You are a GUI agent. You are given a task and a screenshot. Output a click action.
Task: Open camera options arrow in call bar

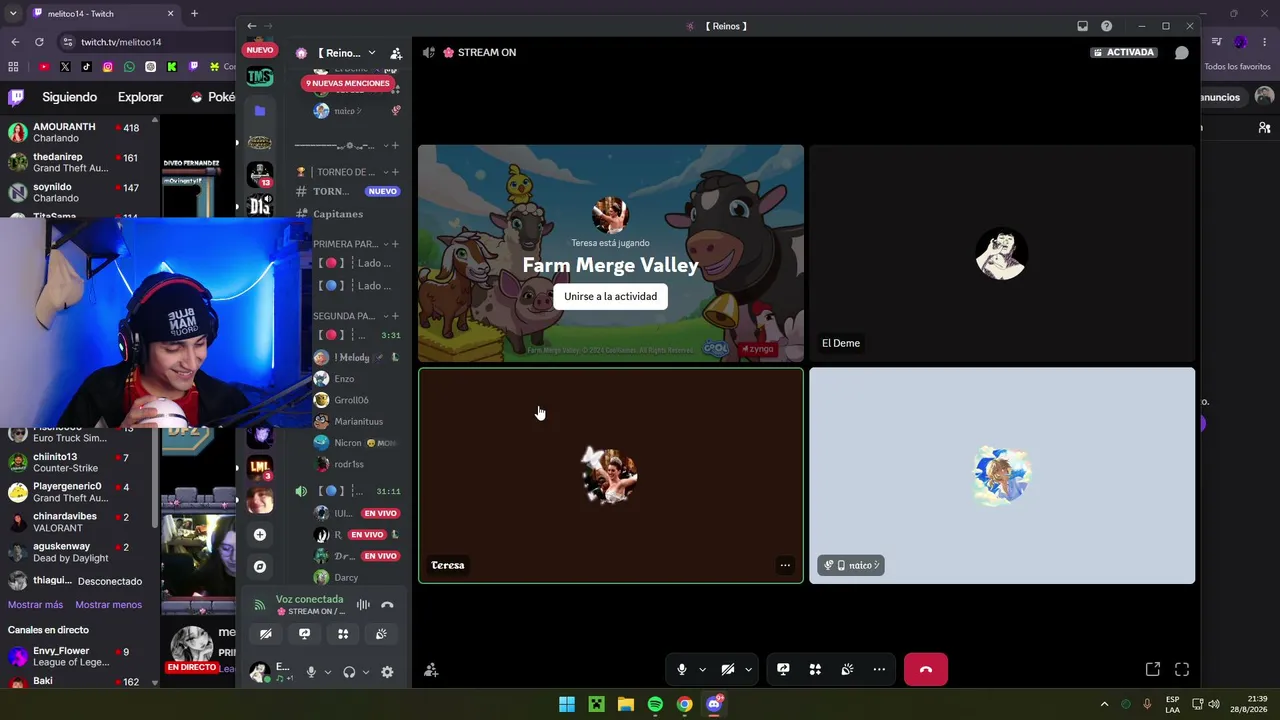click(x=748, y=670)
